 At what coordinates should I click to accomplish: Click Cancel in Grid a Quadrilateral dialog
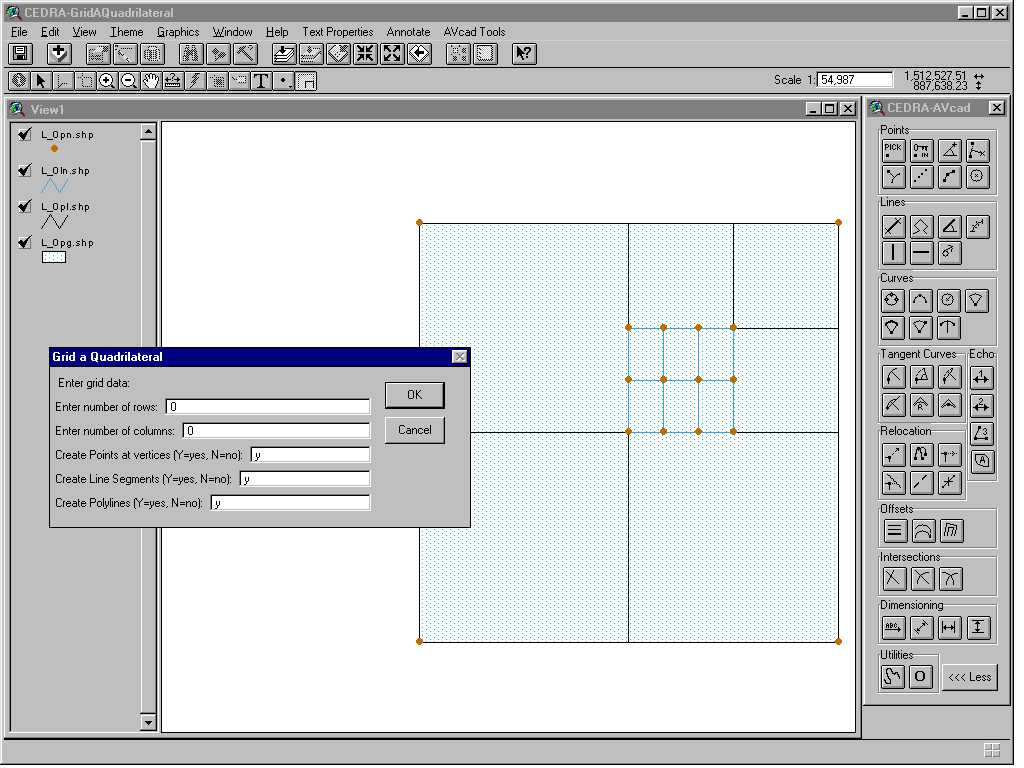[415, 430]
